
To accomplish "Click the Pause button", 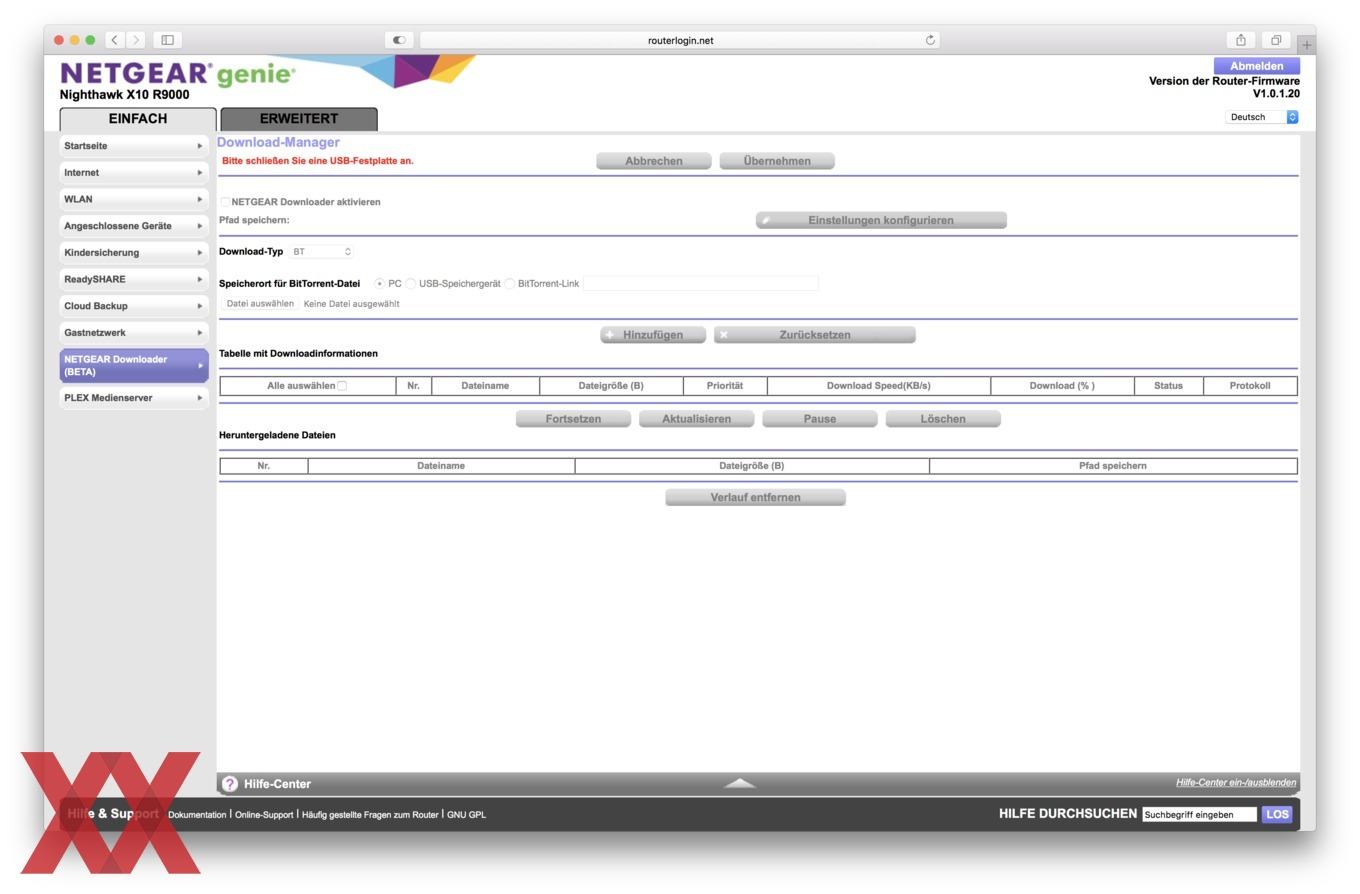I will click(x=820, y=419).
